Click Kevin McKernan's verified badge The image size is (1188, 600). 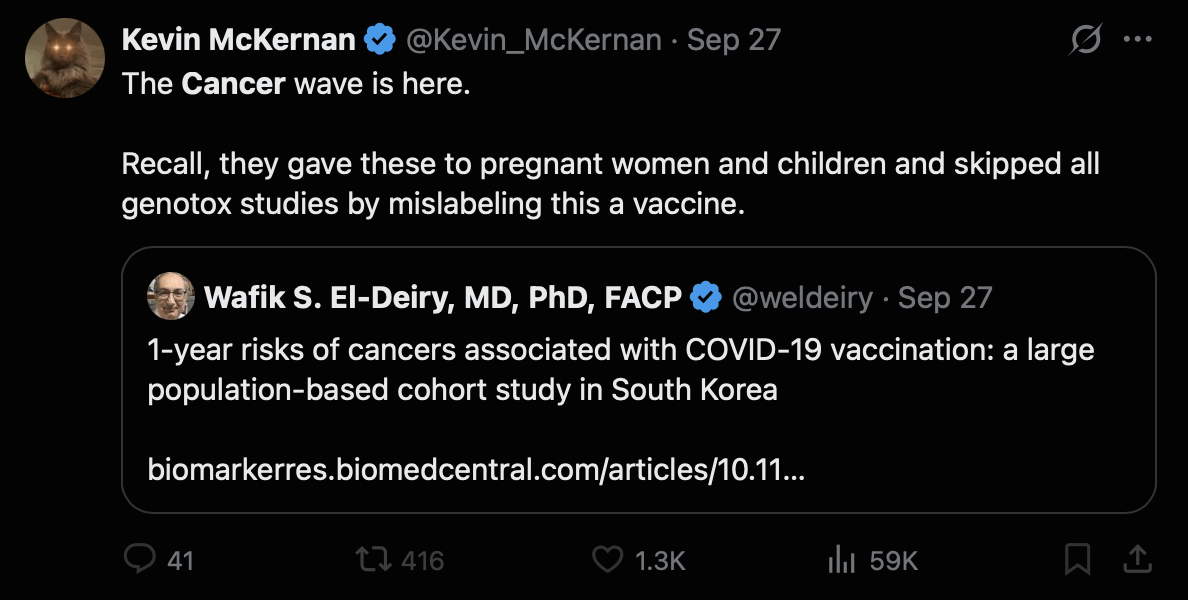click(x=378, y=41)
